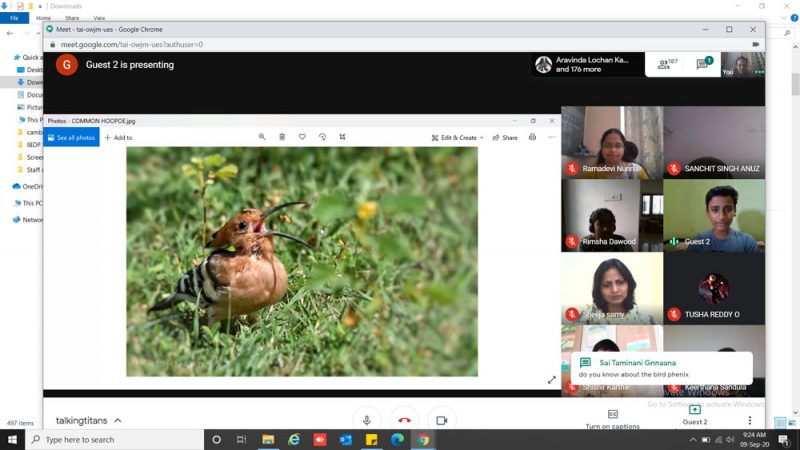Select OneDrive in Explorer sidebar

[x=28, y=186]
